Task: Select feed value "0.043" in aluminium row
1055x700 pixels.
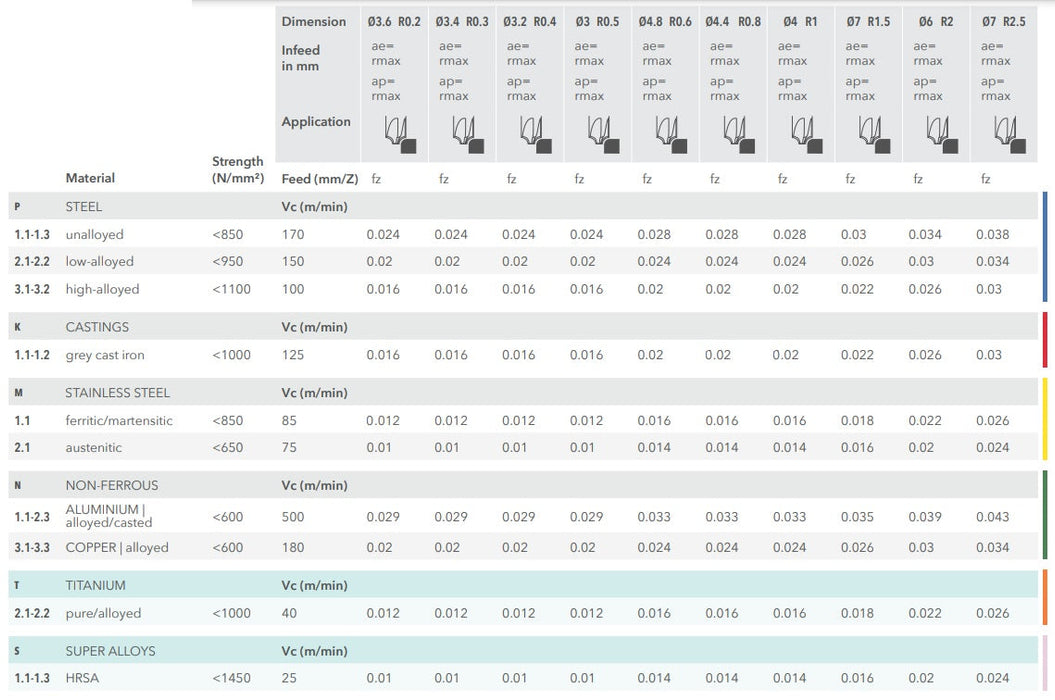Action: tap(992, 517)
